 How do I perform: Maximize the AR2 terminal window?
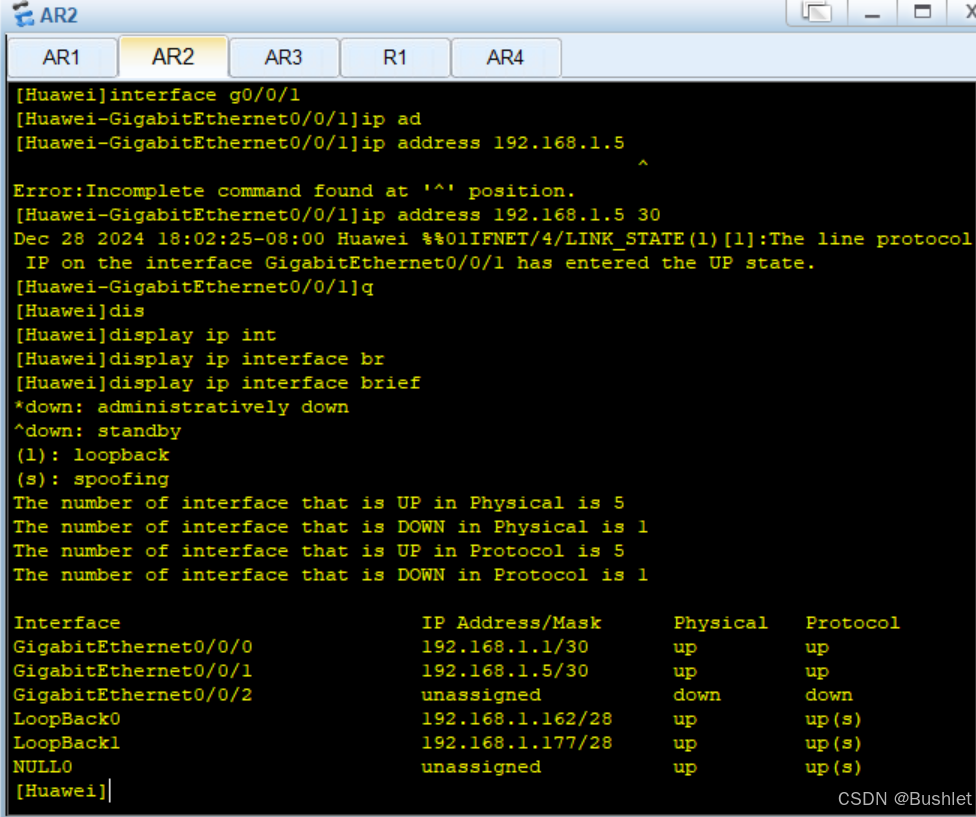[922, 12]
